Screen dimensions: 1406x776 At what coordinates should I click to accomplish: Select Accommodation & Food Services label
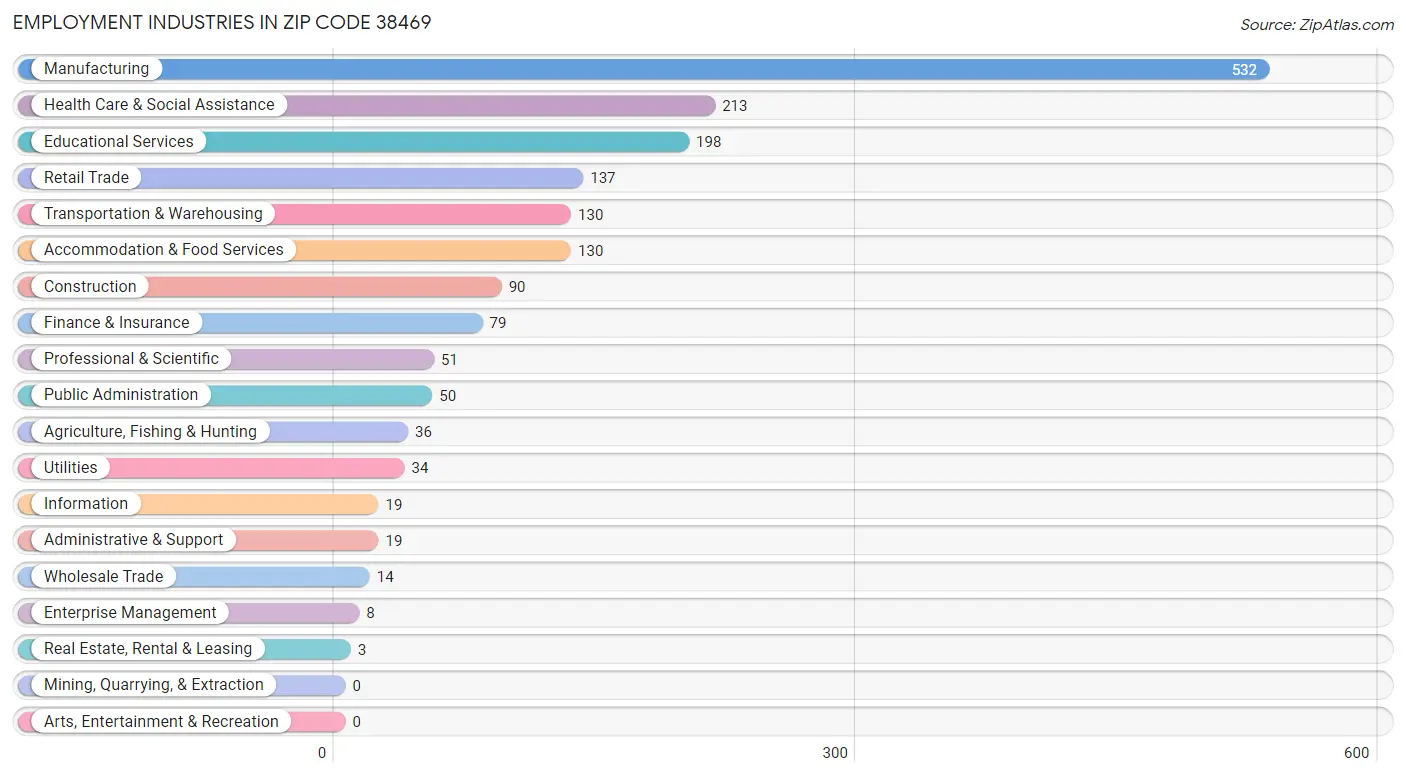(164, 249)
